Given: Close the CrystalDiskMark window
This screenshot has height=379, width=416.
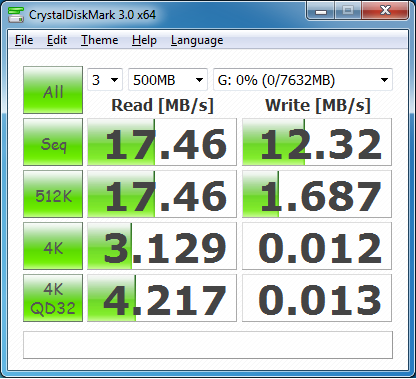Looking at the screenshot, I should click(385, 11).
